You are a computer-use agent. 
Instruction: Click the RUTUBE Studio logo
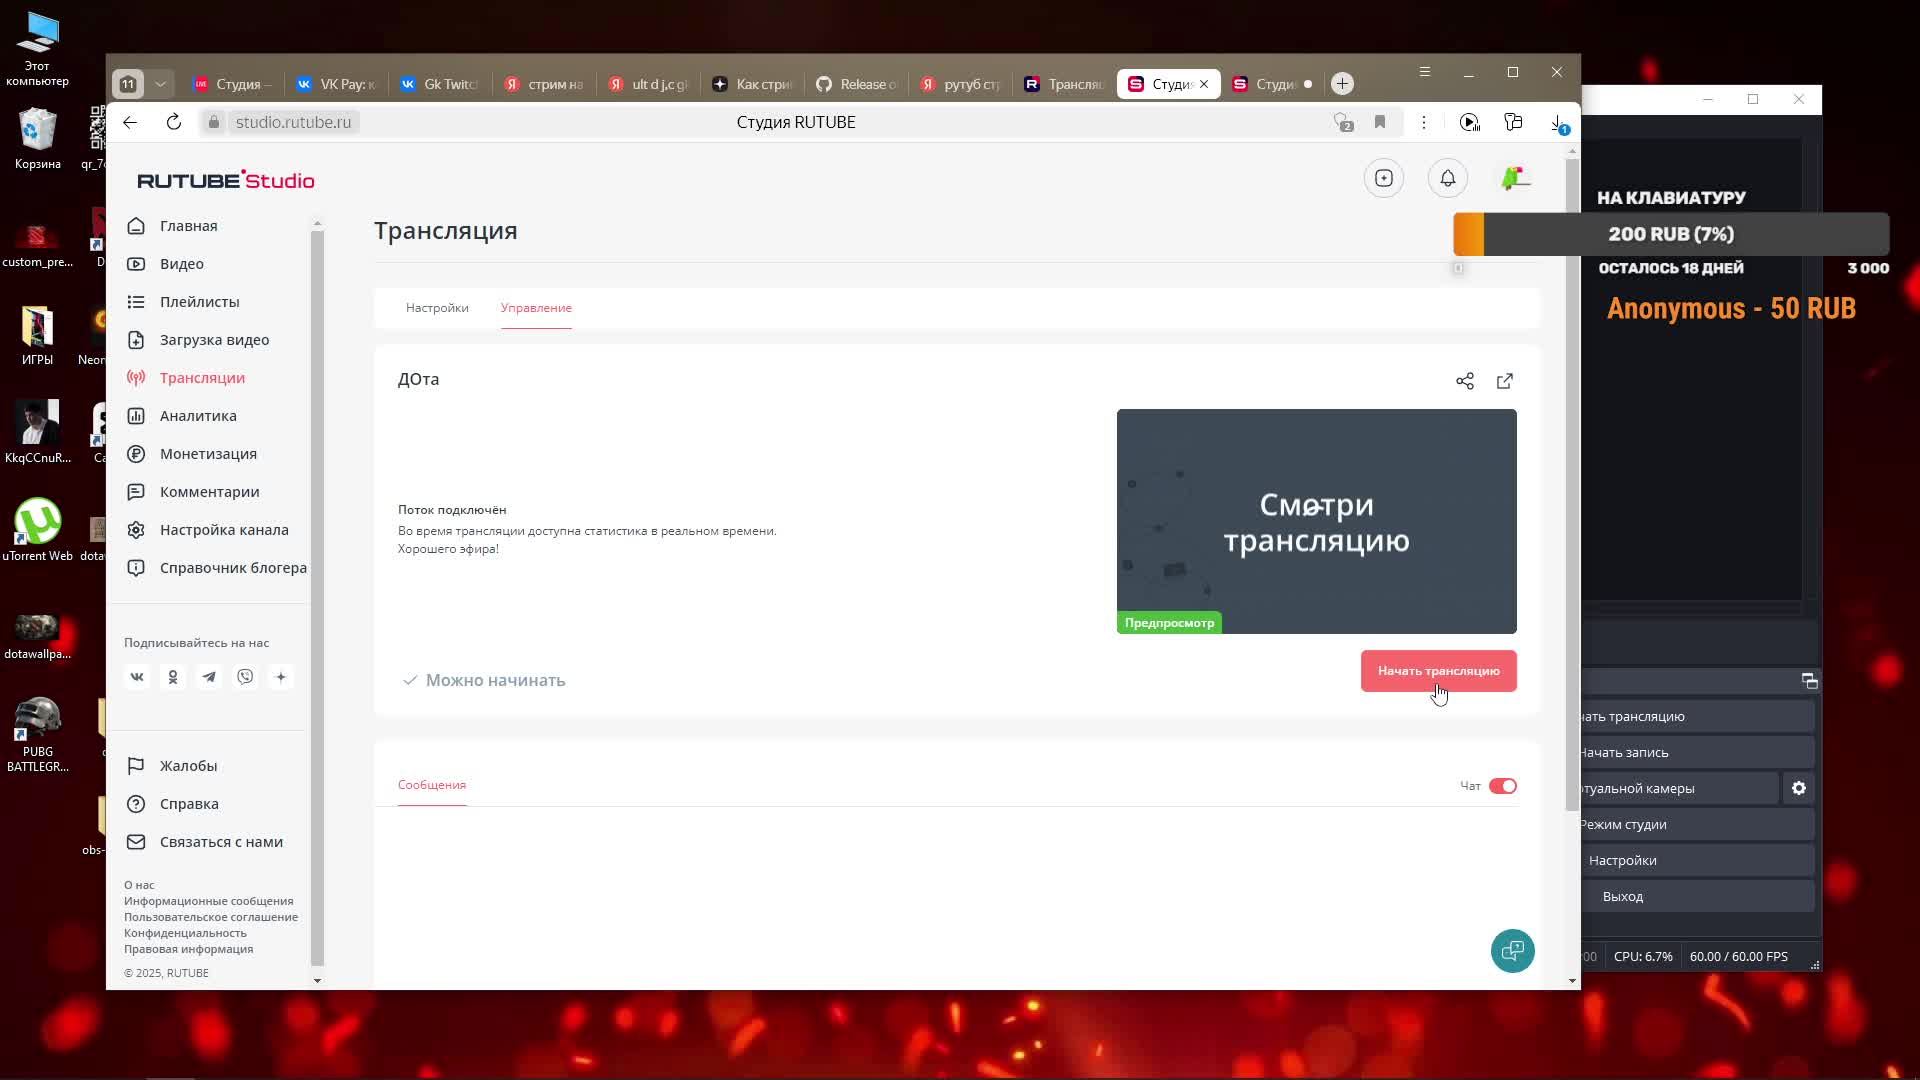226,180
